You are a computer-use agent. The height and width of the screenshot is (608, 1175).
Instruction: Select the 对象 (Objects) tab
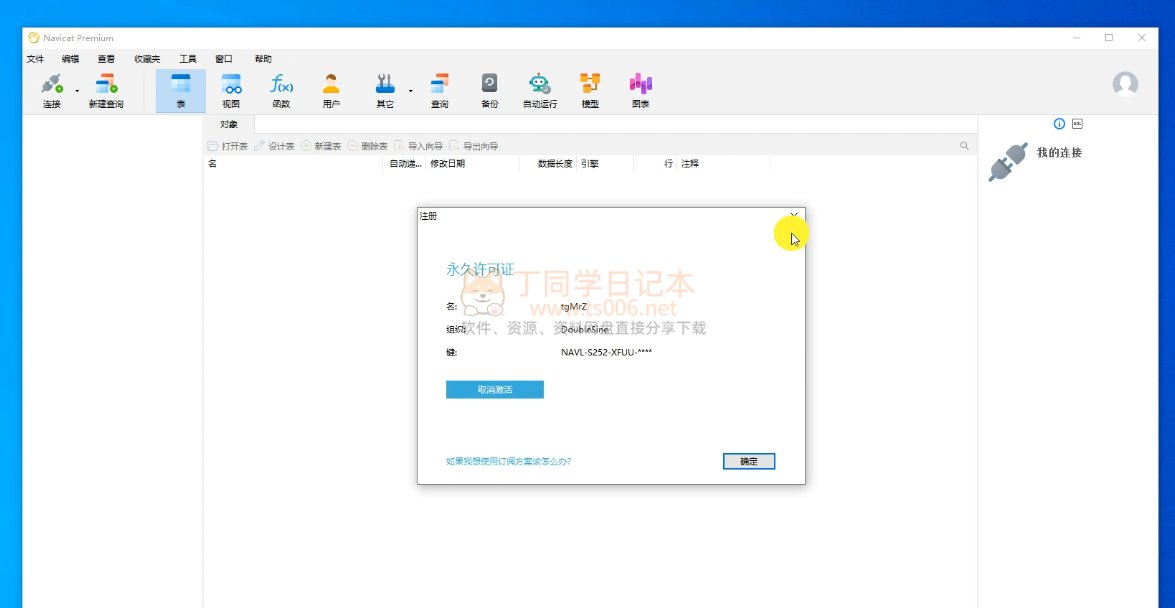click(229, 124)
